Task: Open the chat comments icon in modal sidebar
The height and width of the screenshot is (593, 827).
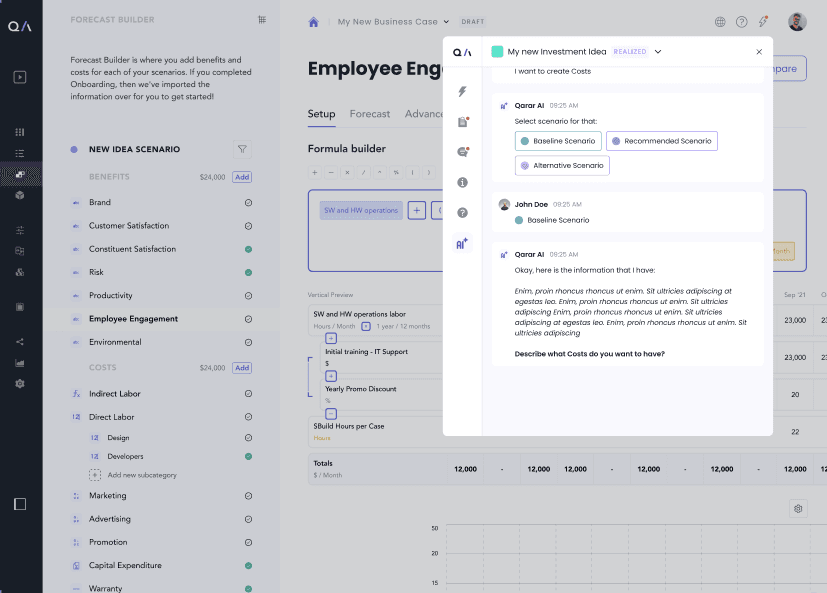Action: tap(462, 152)
